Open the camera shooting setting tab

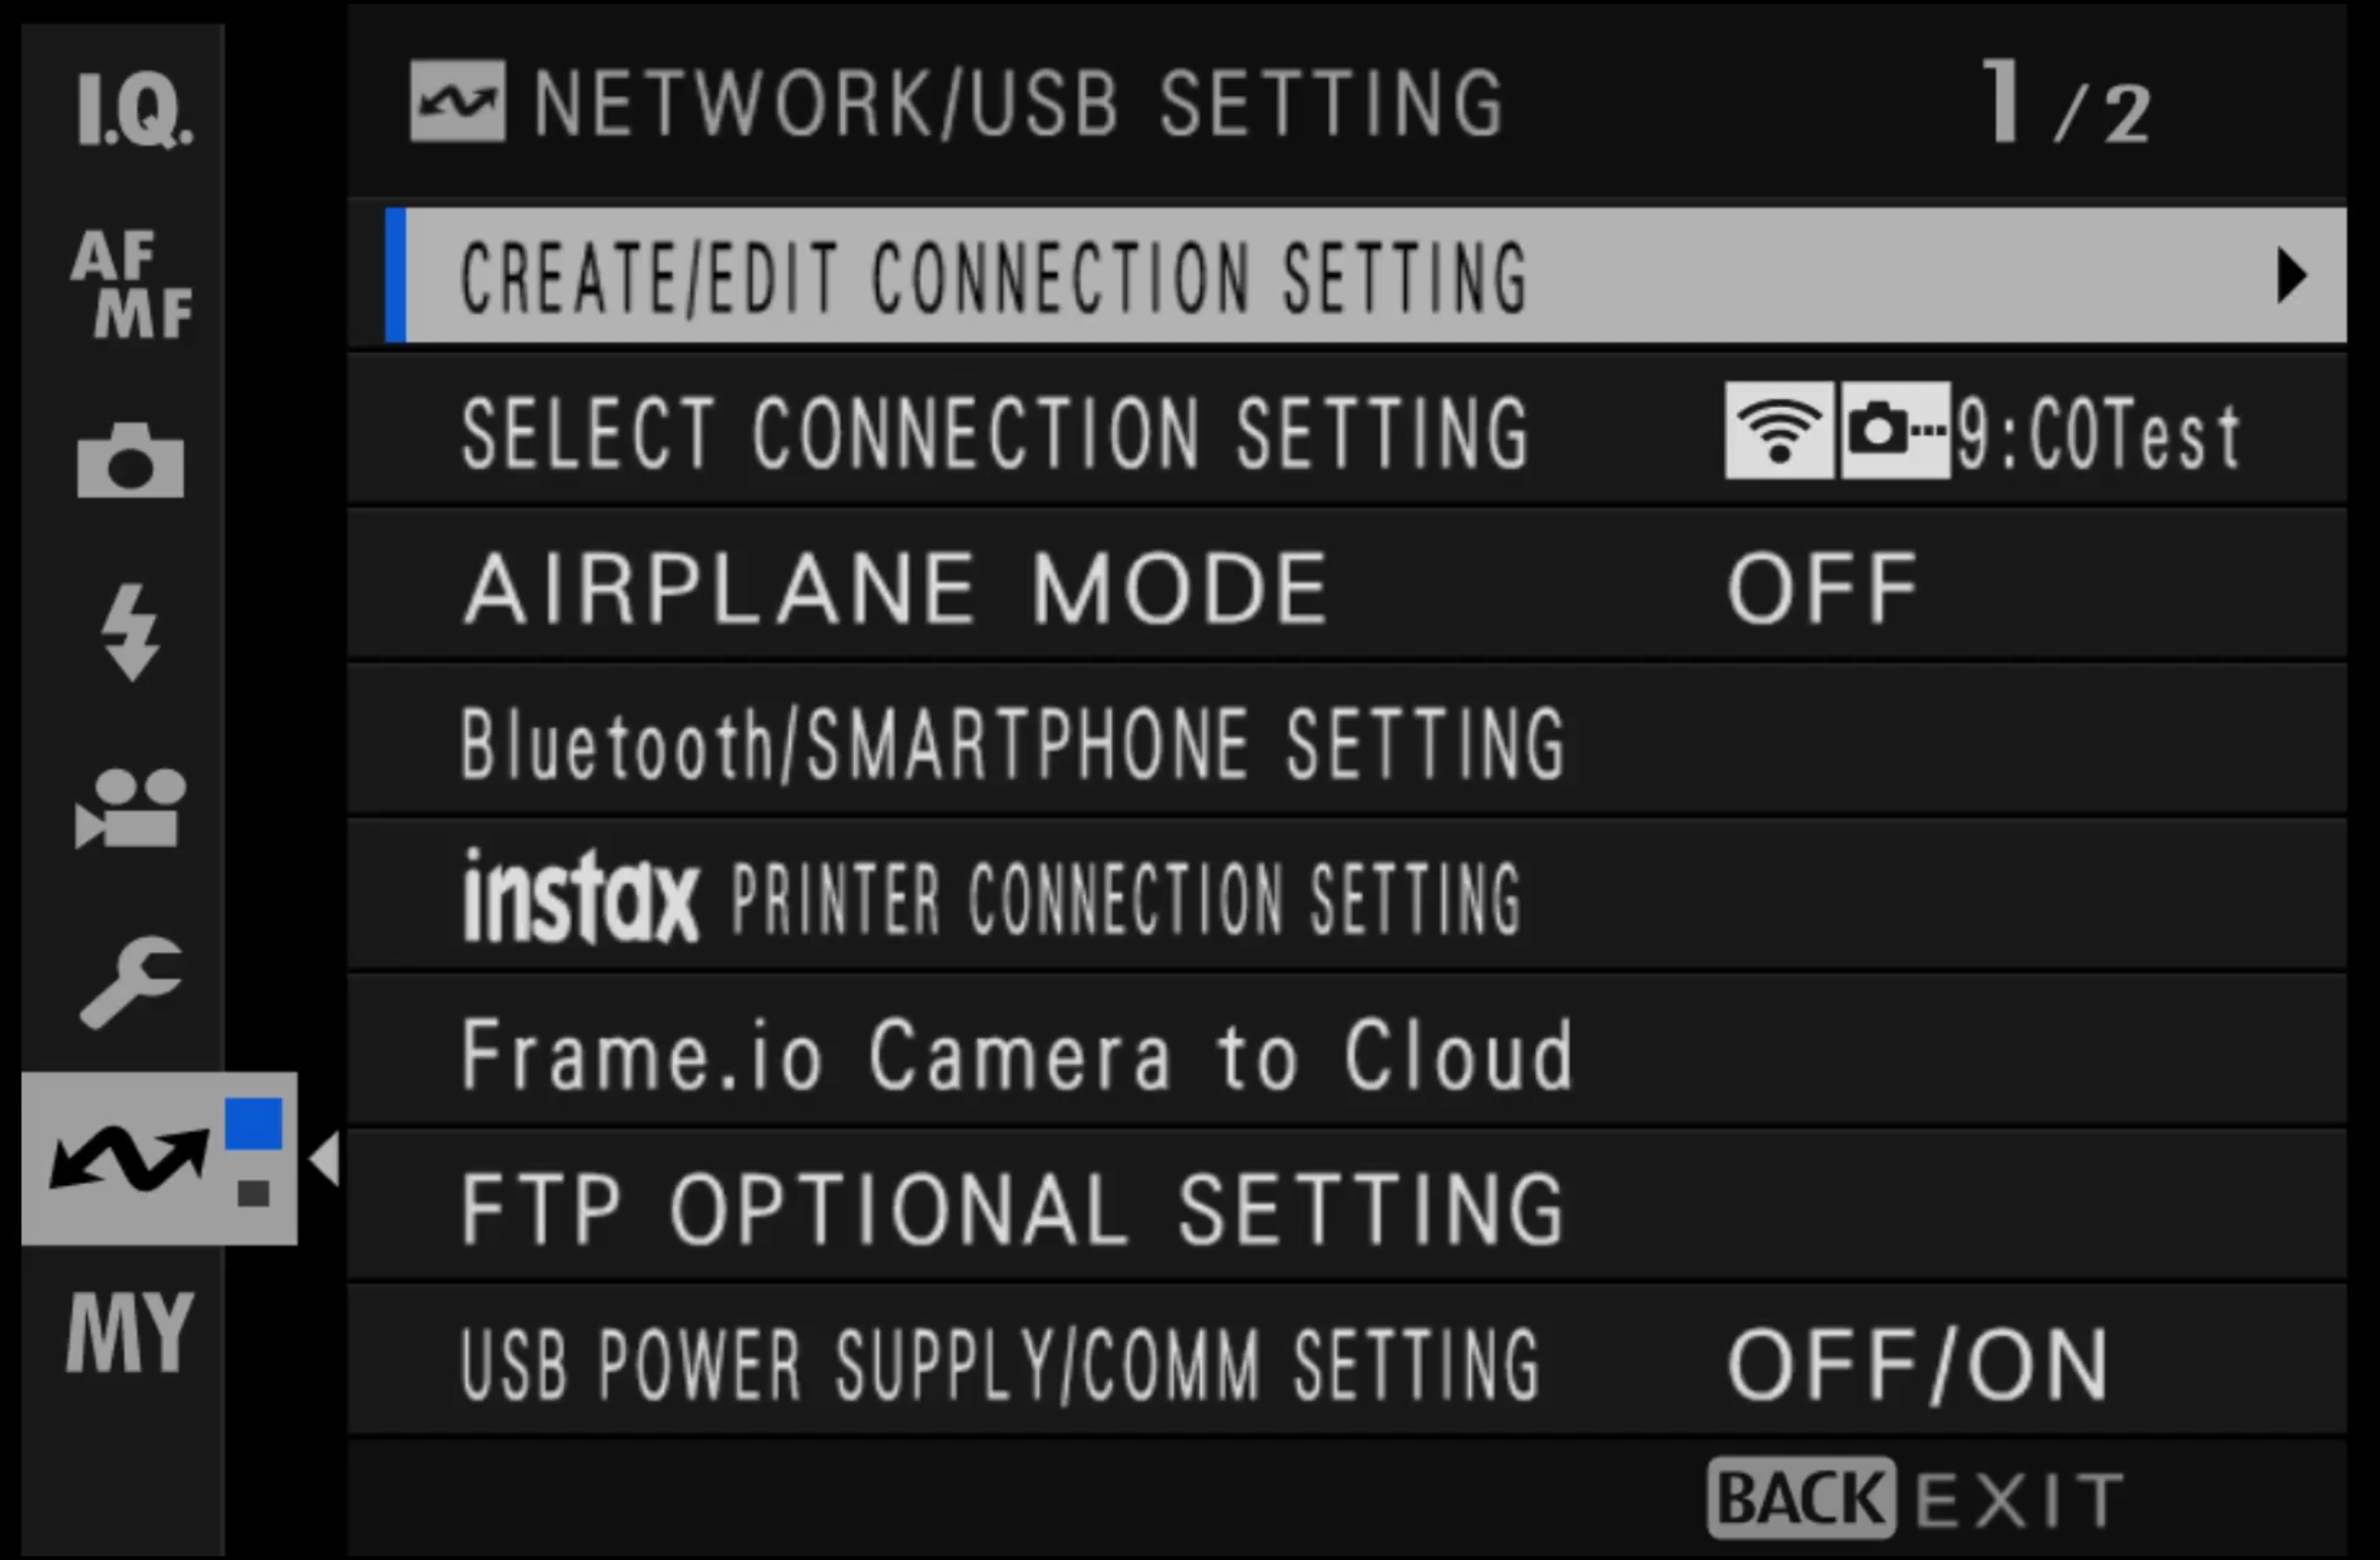(x=130, y=460)
